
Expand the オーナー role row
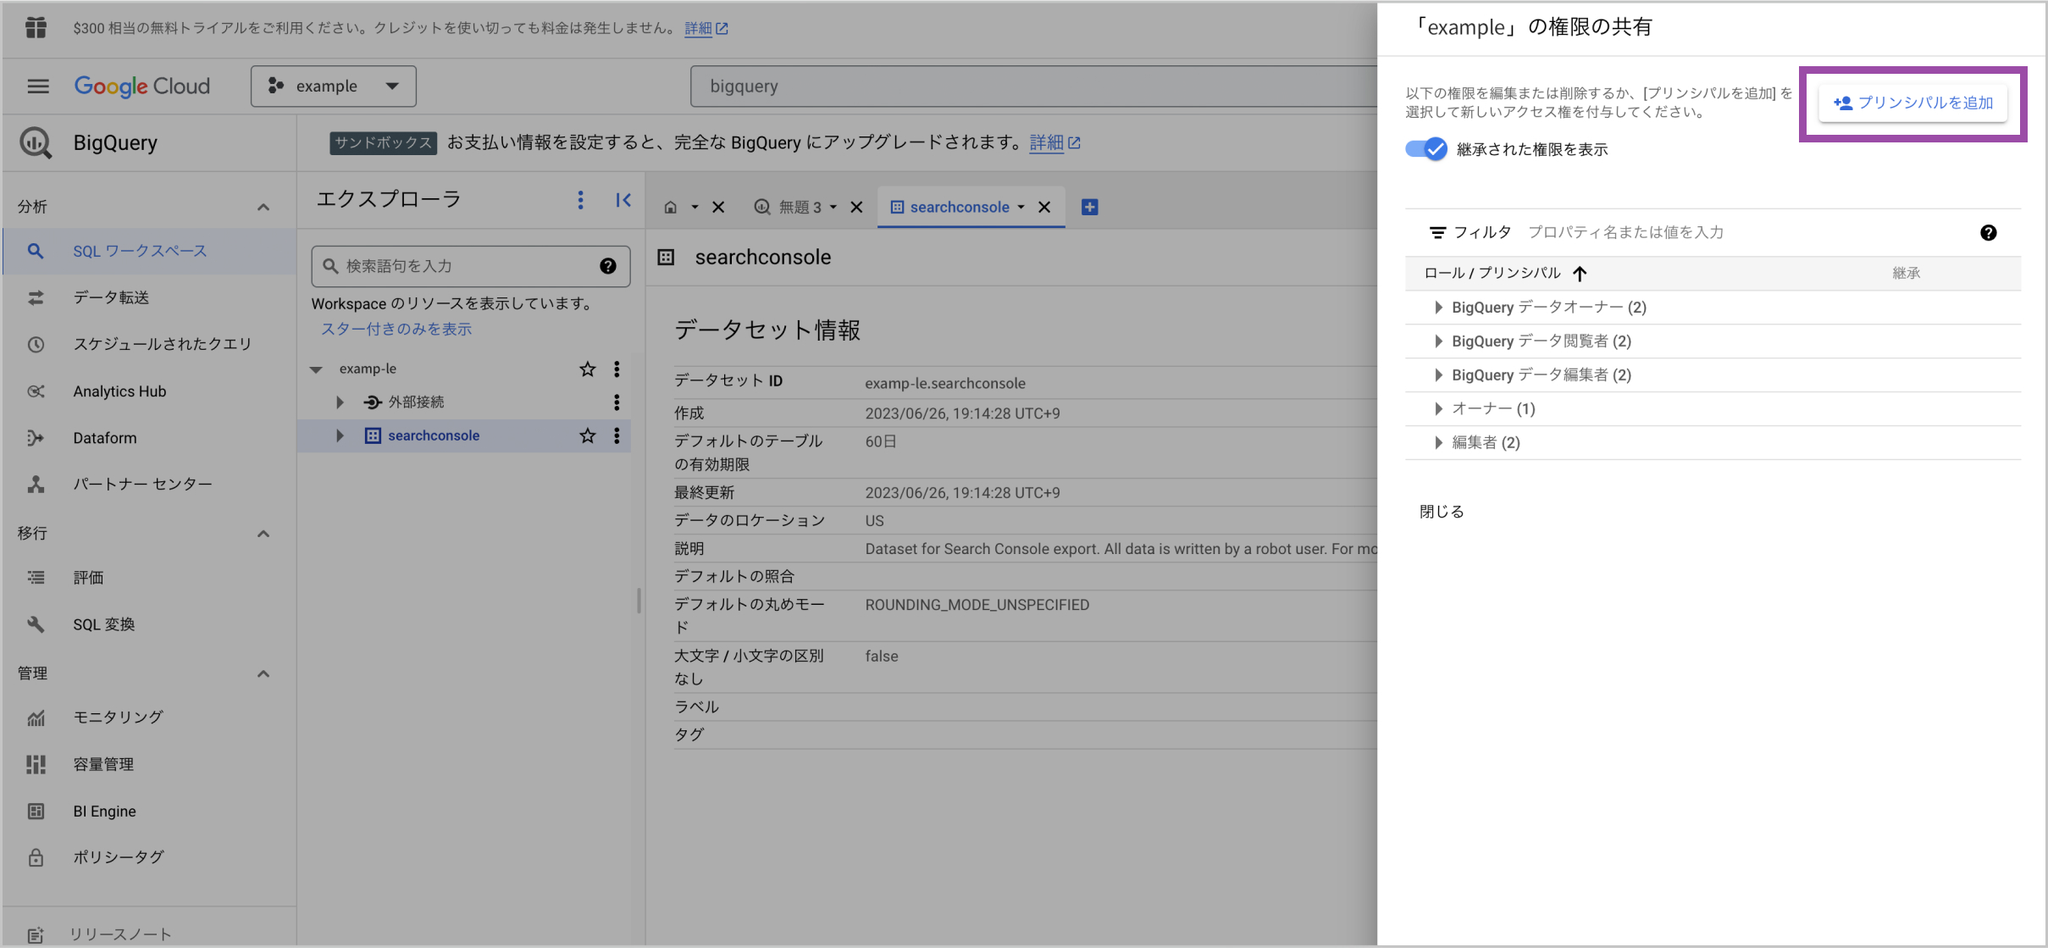(x=1438, y=408)
